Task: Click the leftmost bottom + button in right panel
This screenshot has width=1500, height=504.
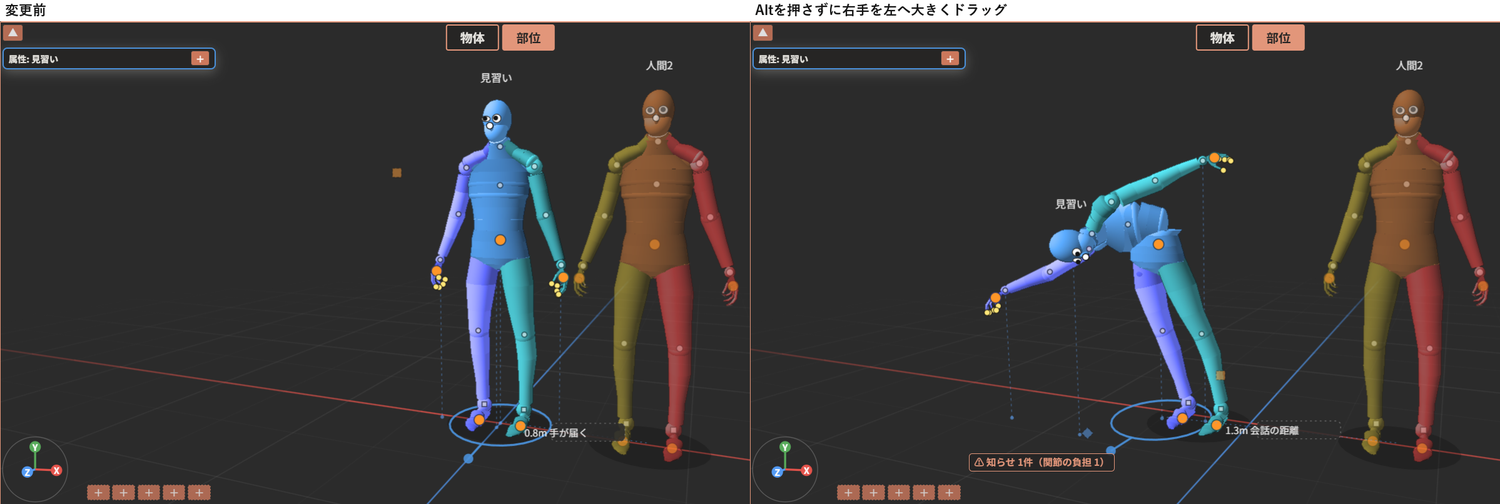Action: (848, 492)
